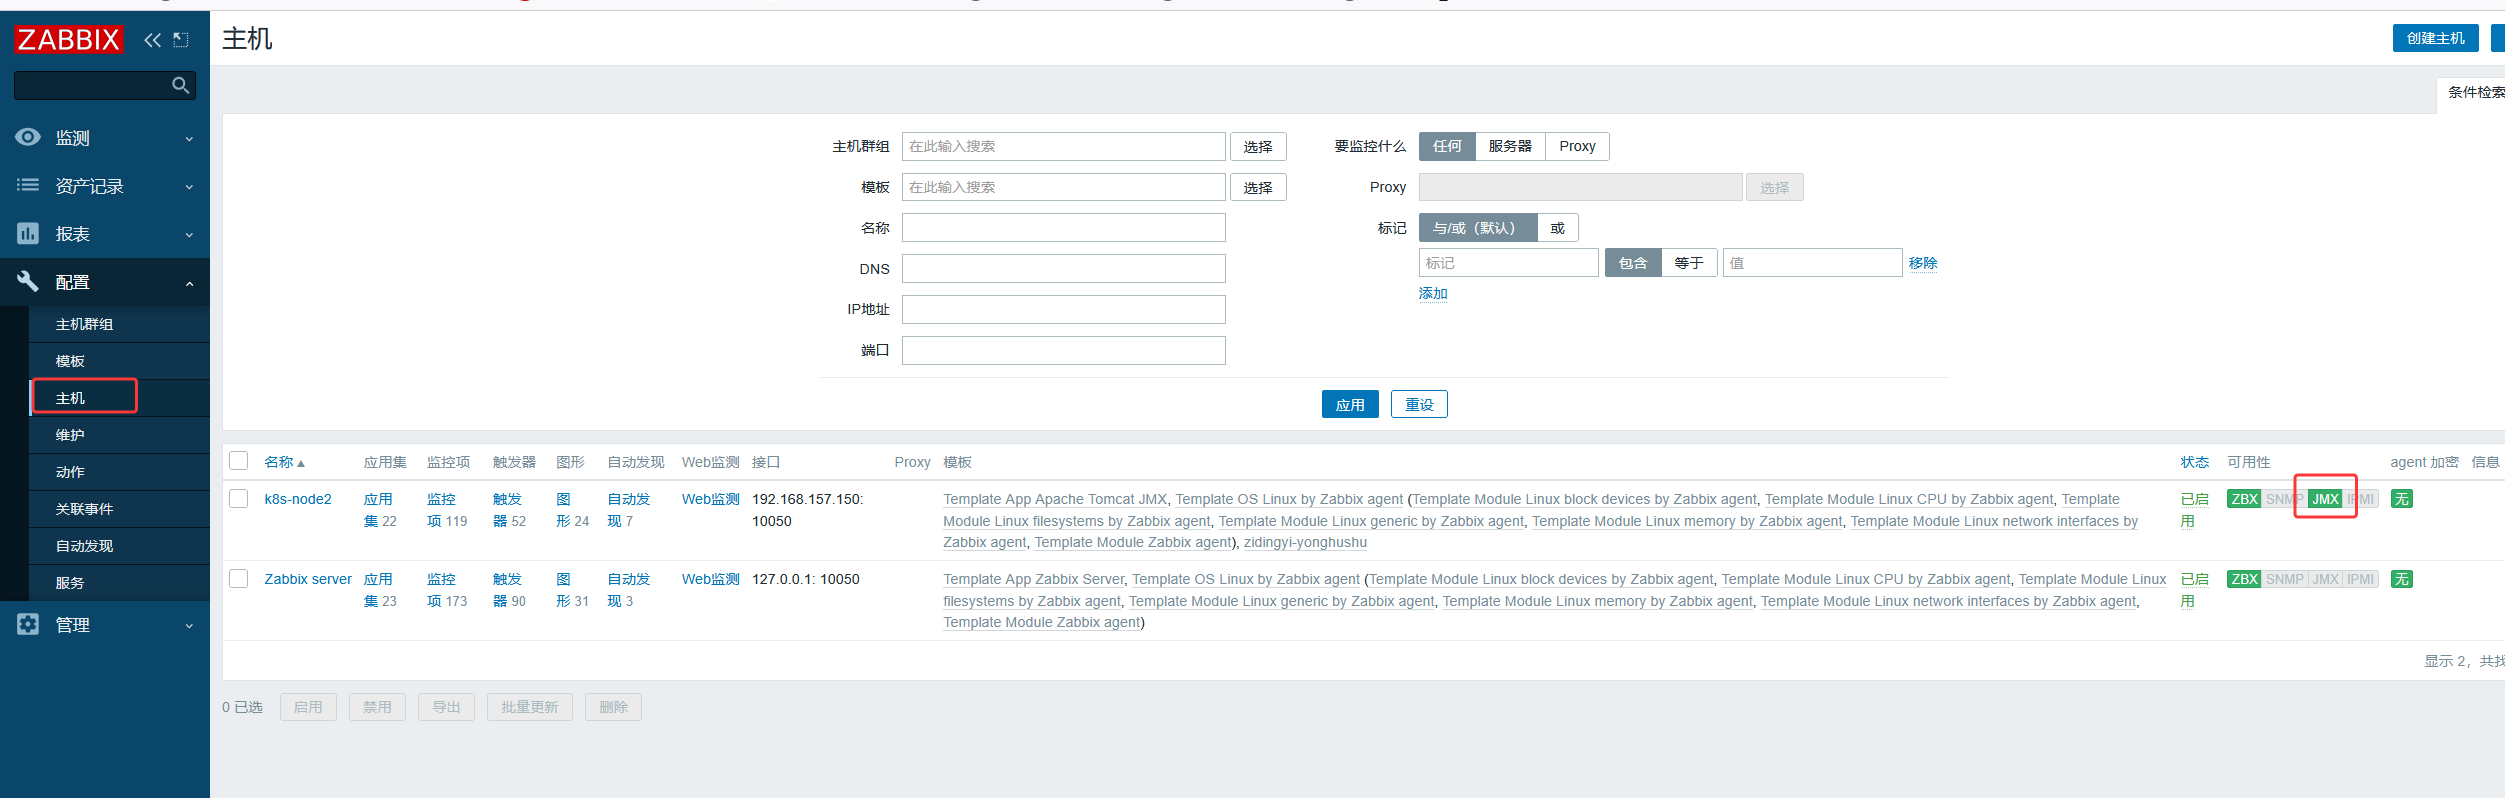Click the sidebar kiosk/hide-menu icon
2505x798 pixels.
click(181, 40)
